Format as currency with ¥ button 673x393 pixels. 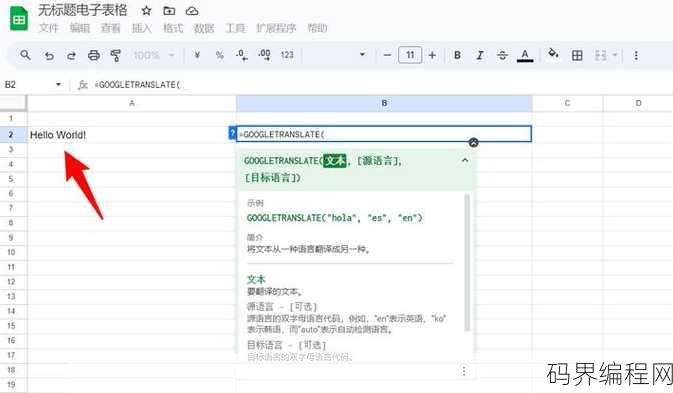point(197,55)
